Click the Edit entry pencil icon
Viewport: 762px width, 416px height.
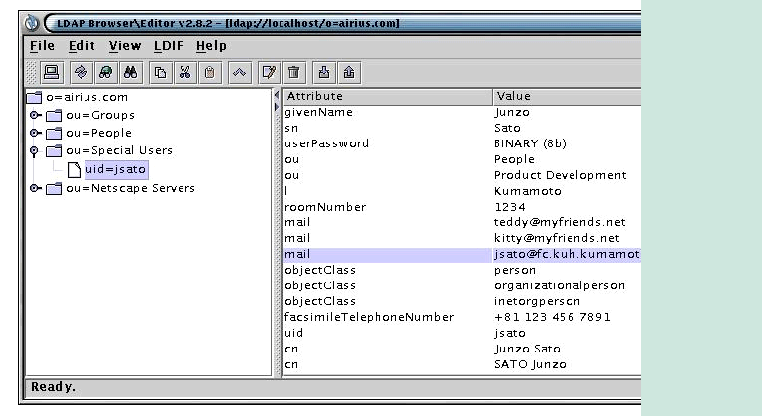(x=269, y=73)
